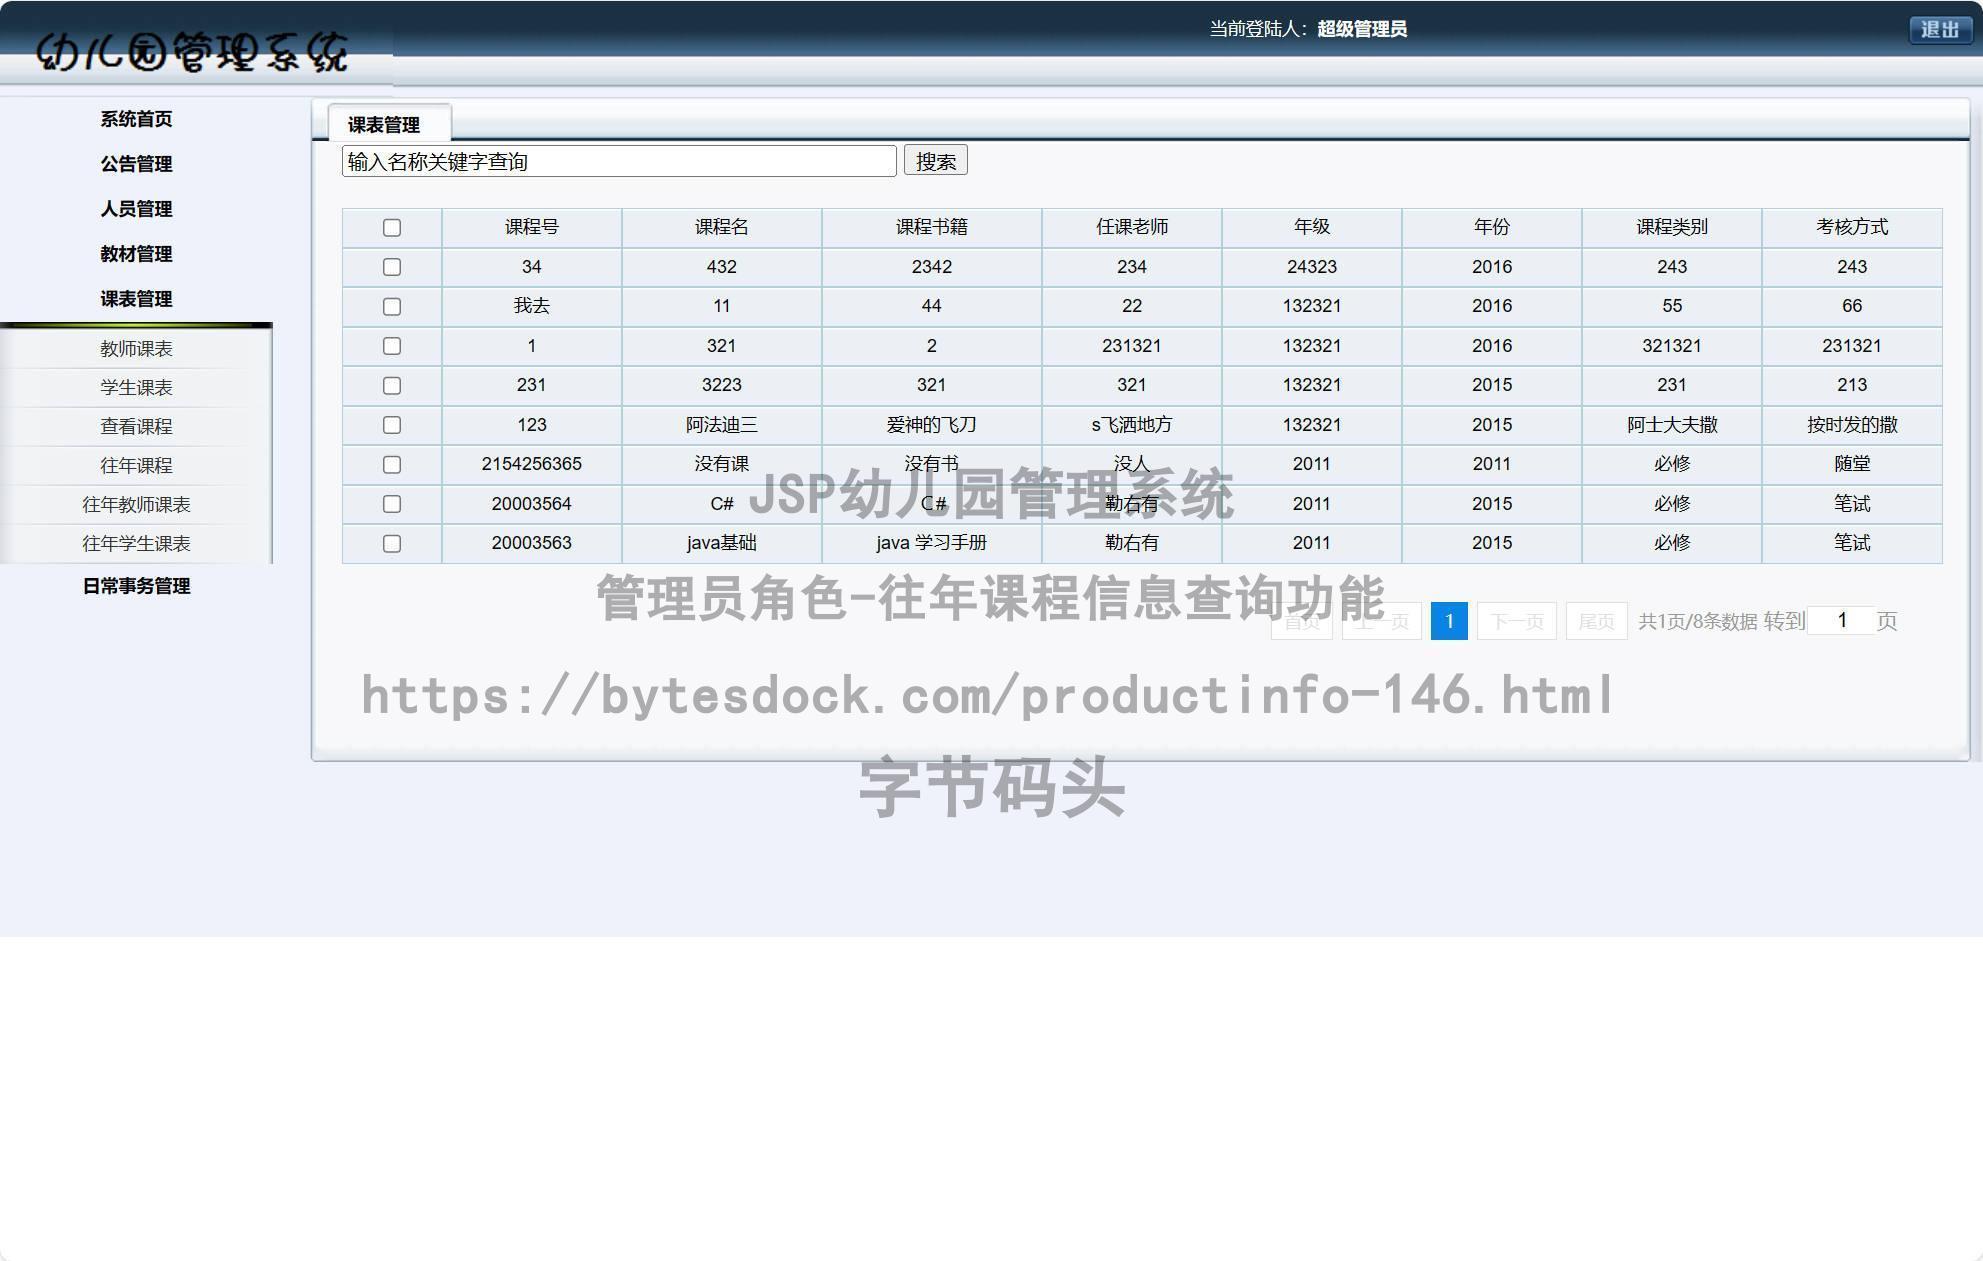Expand the 日常事务管理 menu section
1983x1261 pixels.
tap(137, 587)
